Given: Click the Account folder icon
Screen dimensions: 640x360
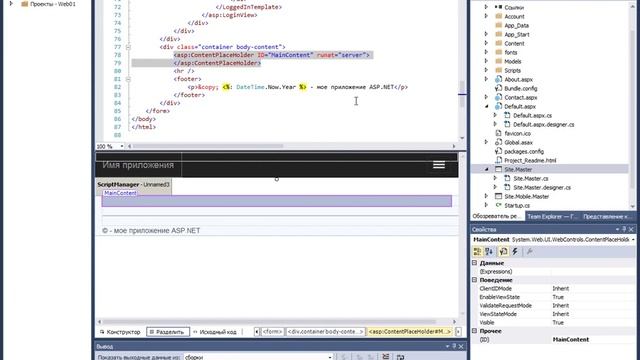Looking at the screenshot, I should [498, 16].
